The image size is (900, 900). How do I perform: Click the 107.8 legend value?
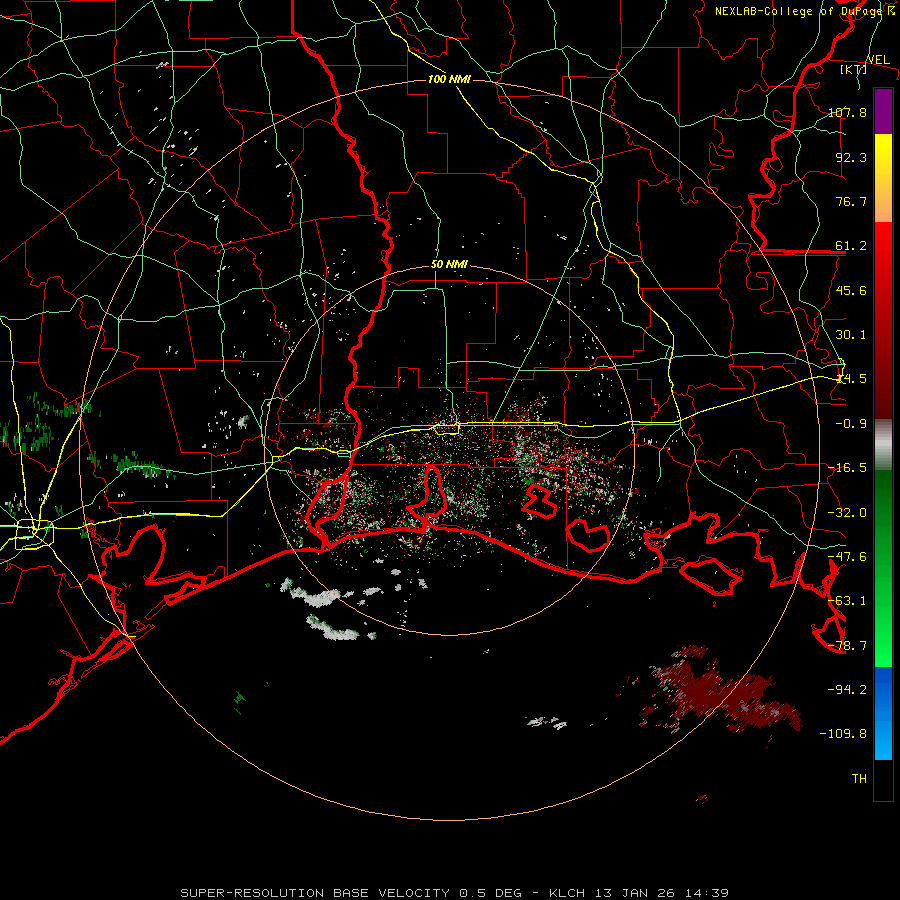(847, 112)
